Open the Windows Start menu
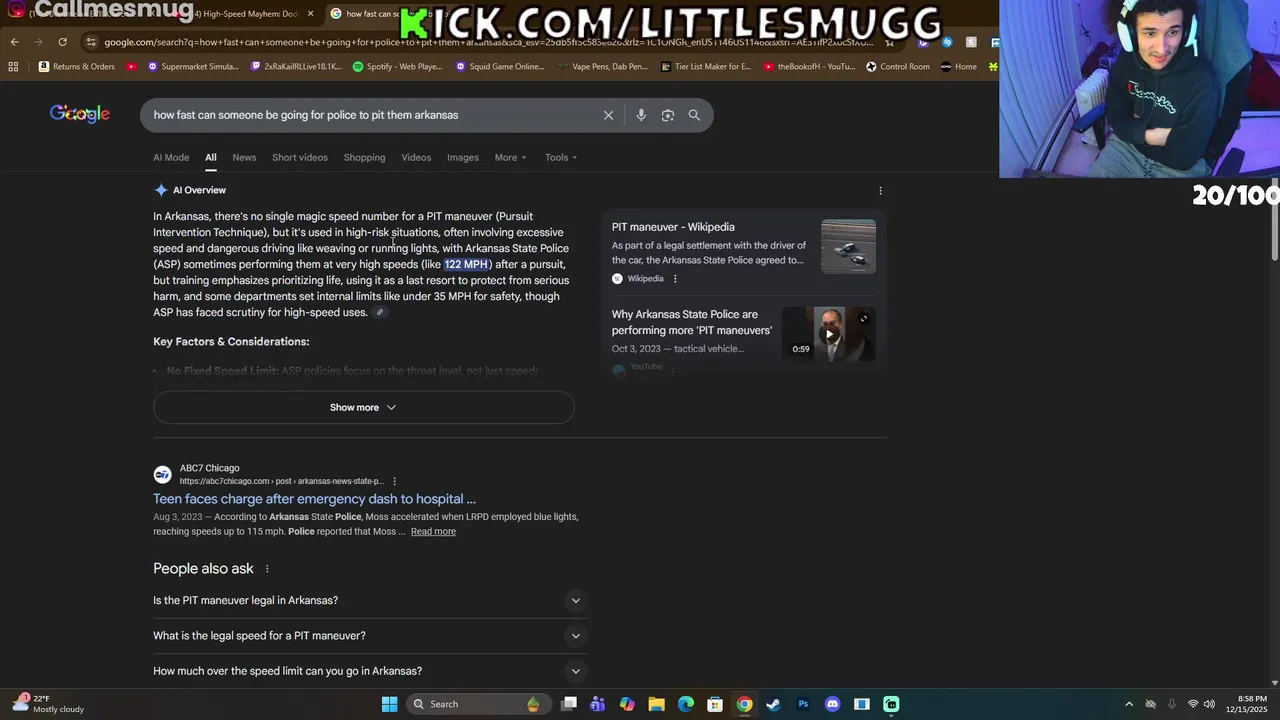 click(389, 704)
